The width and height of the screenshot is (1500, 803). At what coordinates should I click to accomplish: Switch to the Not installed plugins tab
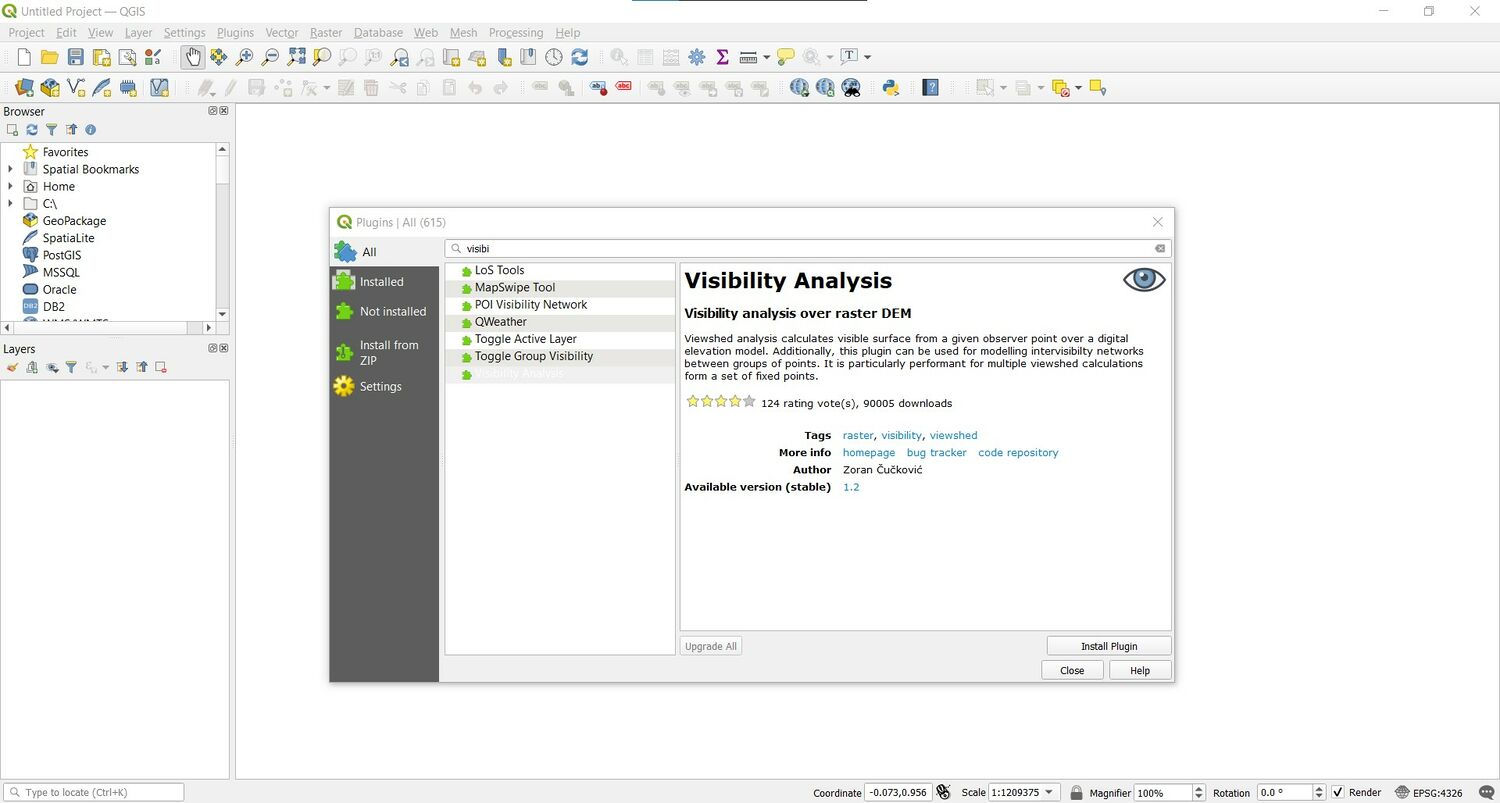392,311
